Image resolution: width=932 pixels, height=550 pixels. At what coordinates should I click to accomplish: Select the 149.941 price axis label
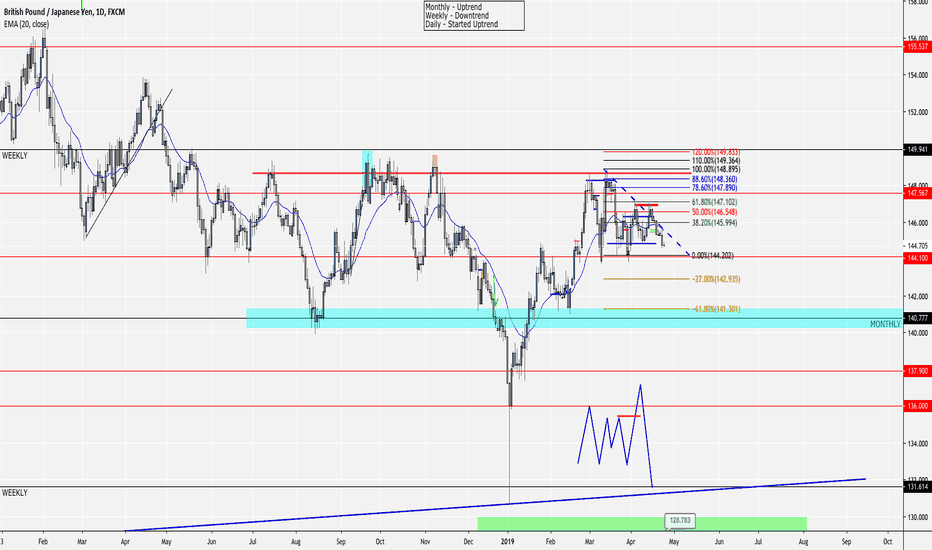click(917, 150)
